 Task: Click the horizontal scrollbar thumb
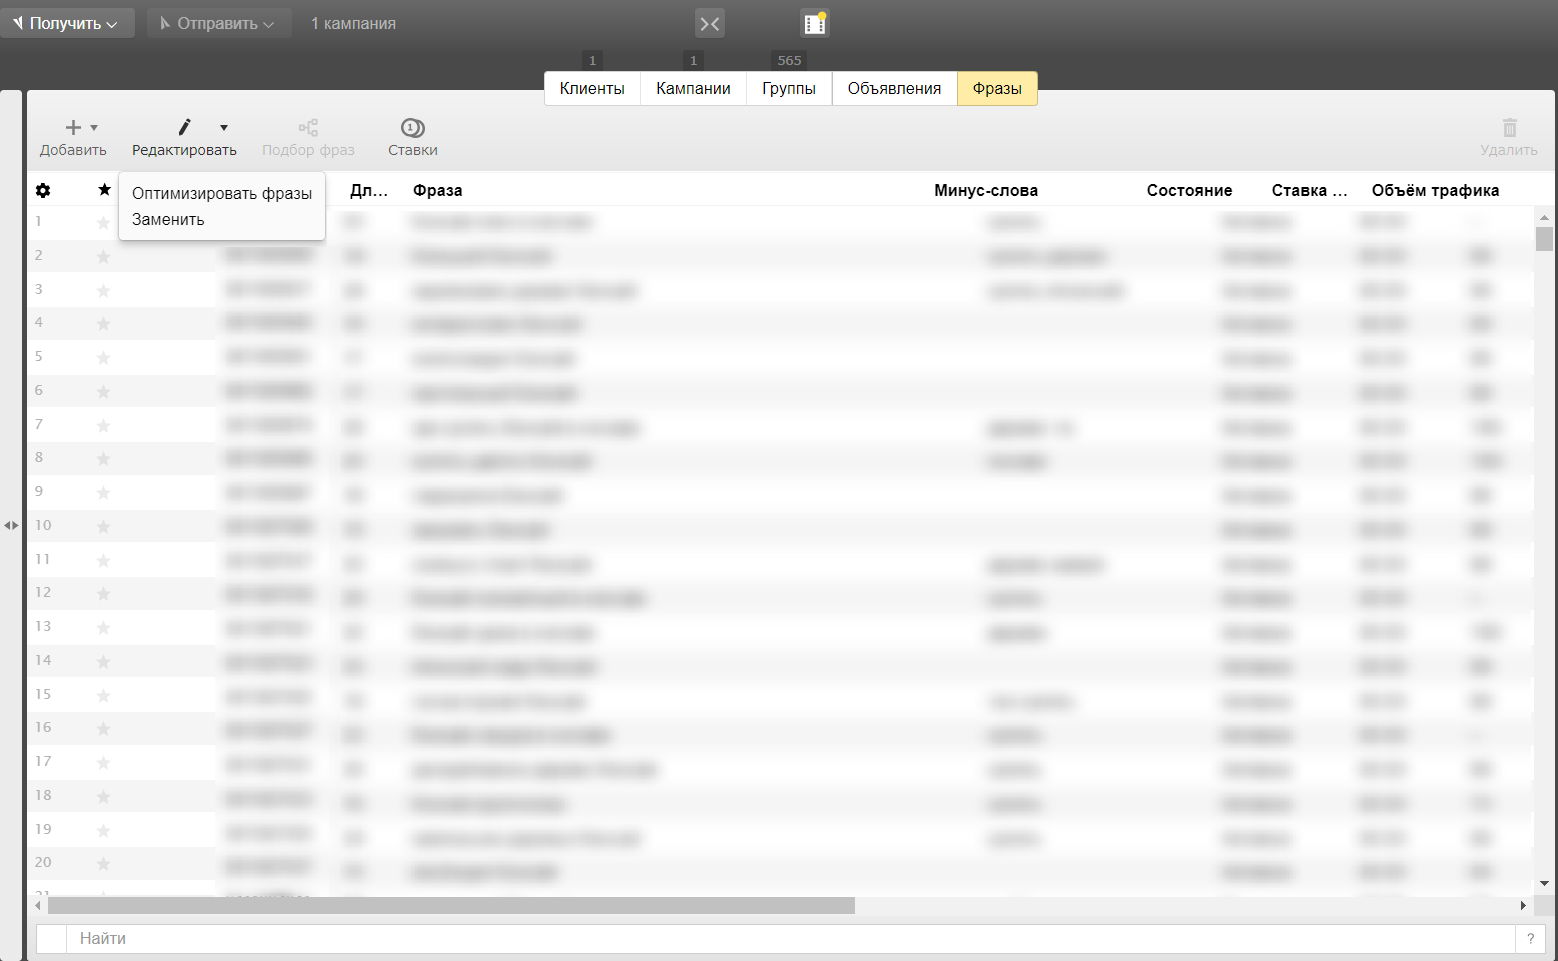450,905
